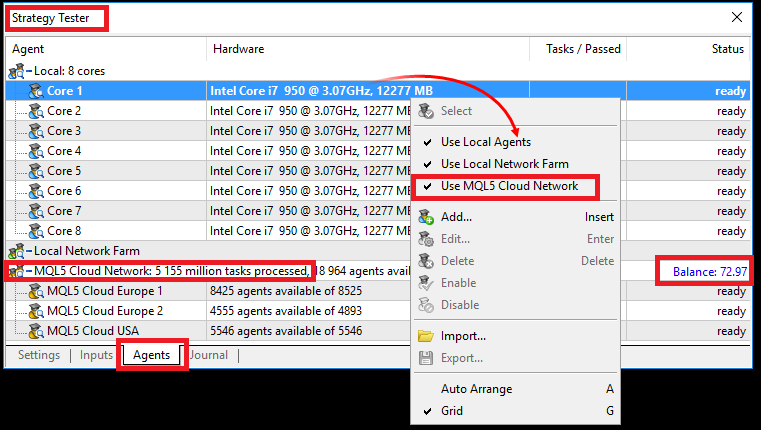The image size is (761, 430).
Task: Click the ready status for Core 4
Action: click(x=731, y=151)
